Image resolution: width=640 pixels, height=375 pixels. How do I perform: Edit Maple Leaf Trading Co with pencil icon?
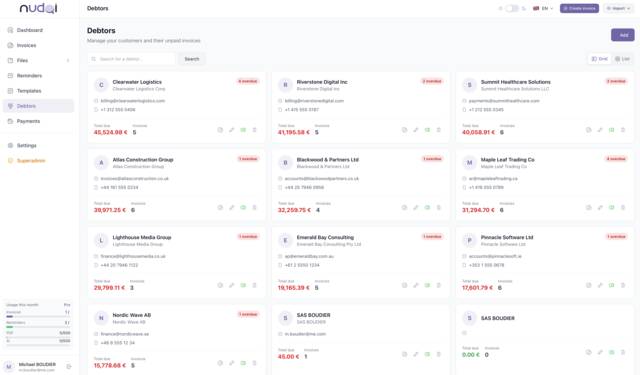click(600, 207)
